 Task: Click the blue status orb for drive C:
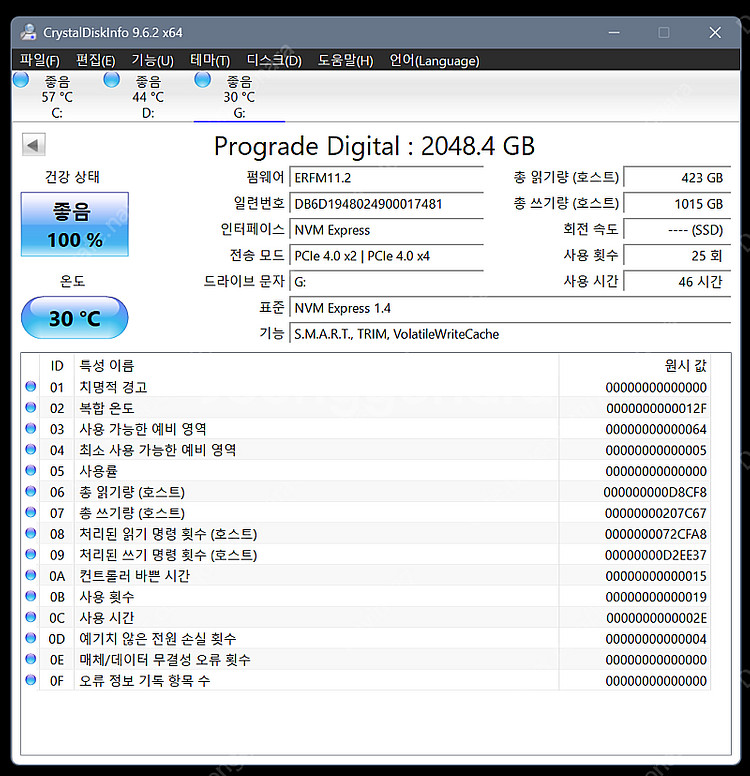tap(21, 80)
